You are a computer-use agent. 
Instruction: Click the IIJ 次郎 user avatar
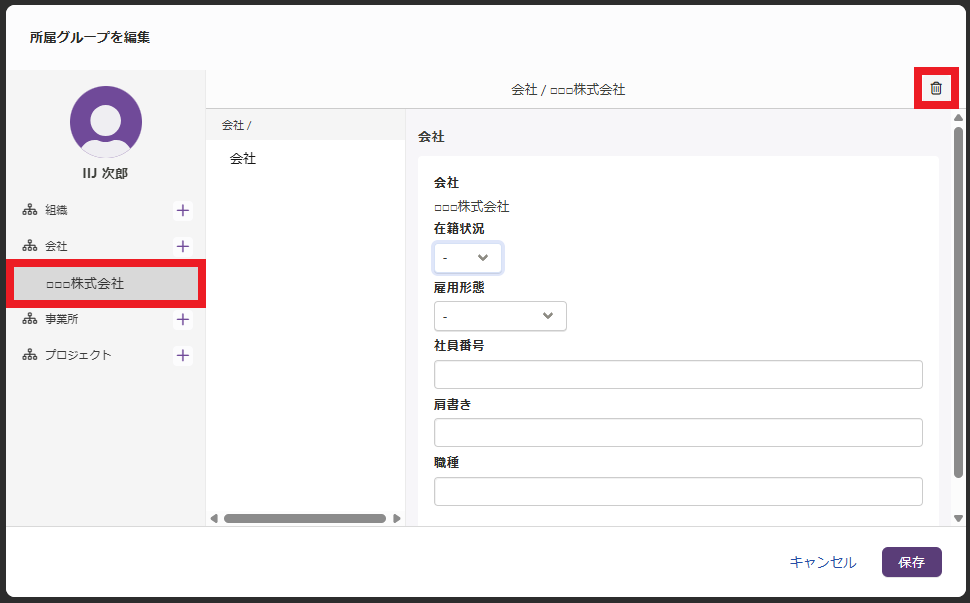[x=106, y=122]
